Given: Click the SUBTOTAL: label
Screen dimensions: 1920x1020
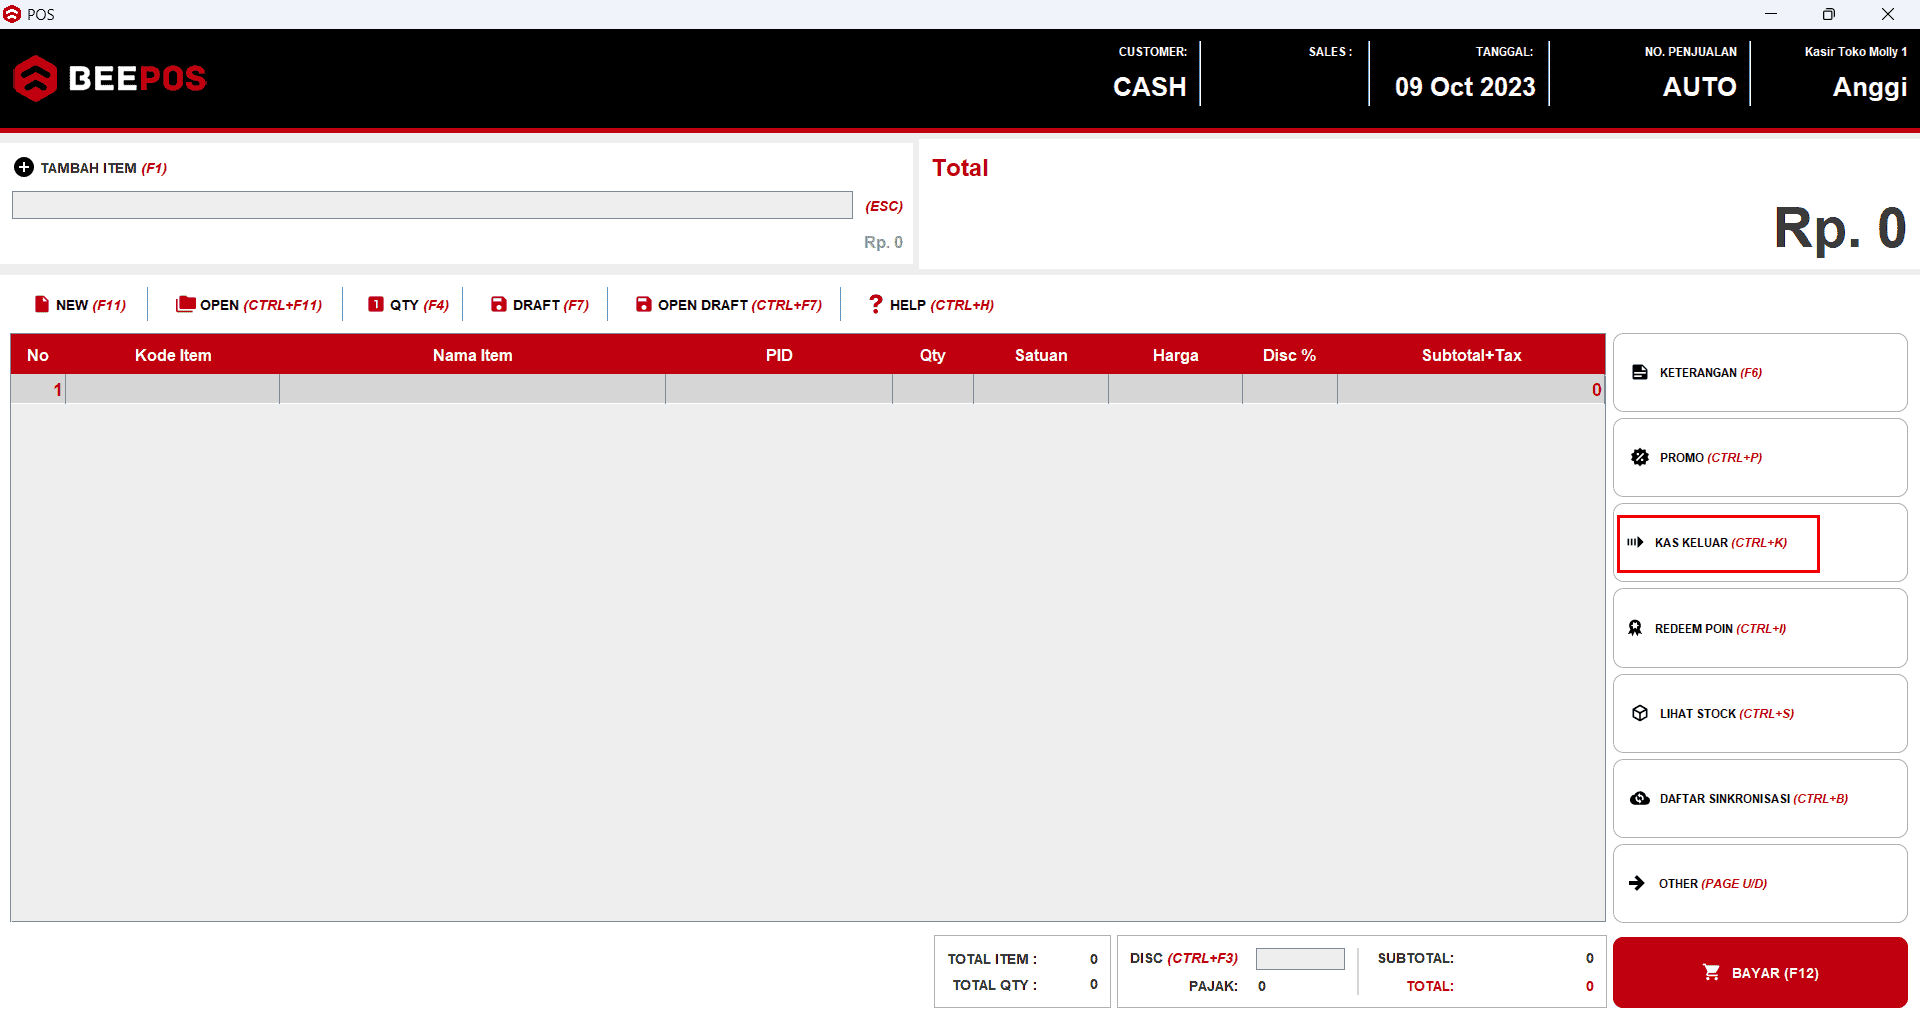Looking at the screenshot, I should coord(1415,958).
